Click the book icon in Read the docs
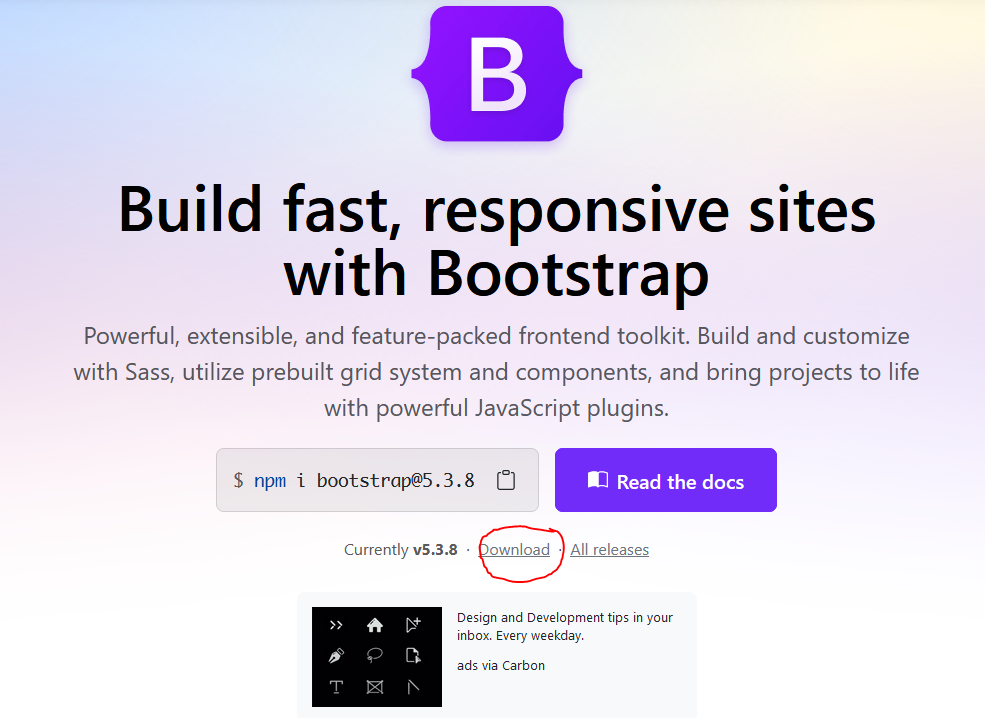Screen dimensions: 985x718 tap(597, 480)
